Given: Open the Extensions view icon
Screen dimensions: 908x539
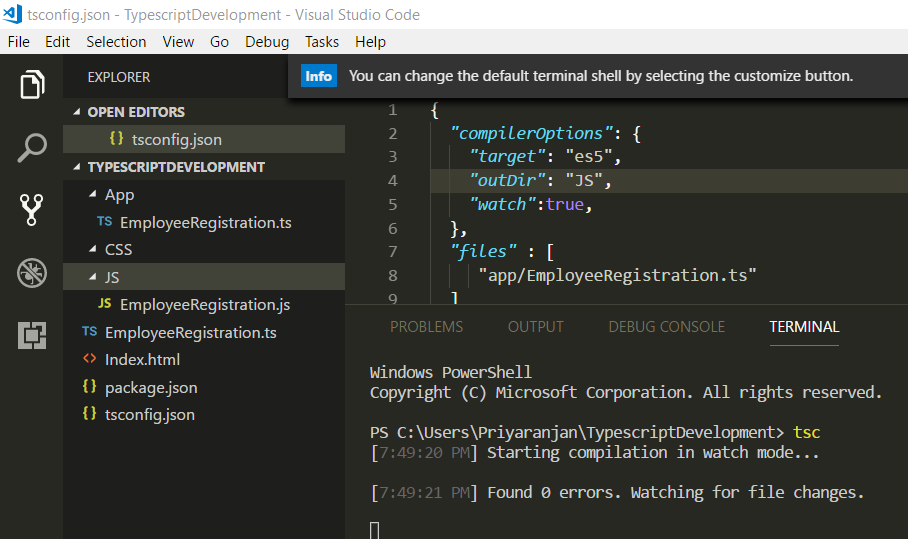Looking at the screenshot, I should tap(32, 335).
